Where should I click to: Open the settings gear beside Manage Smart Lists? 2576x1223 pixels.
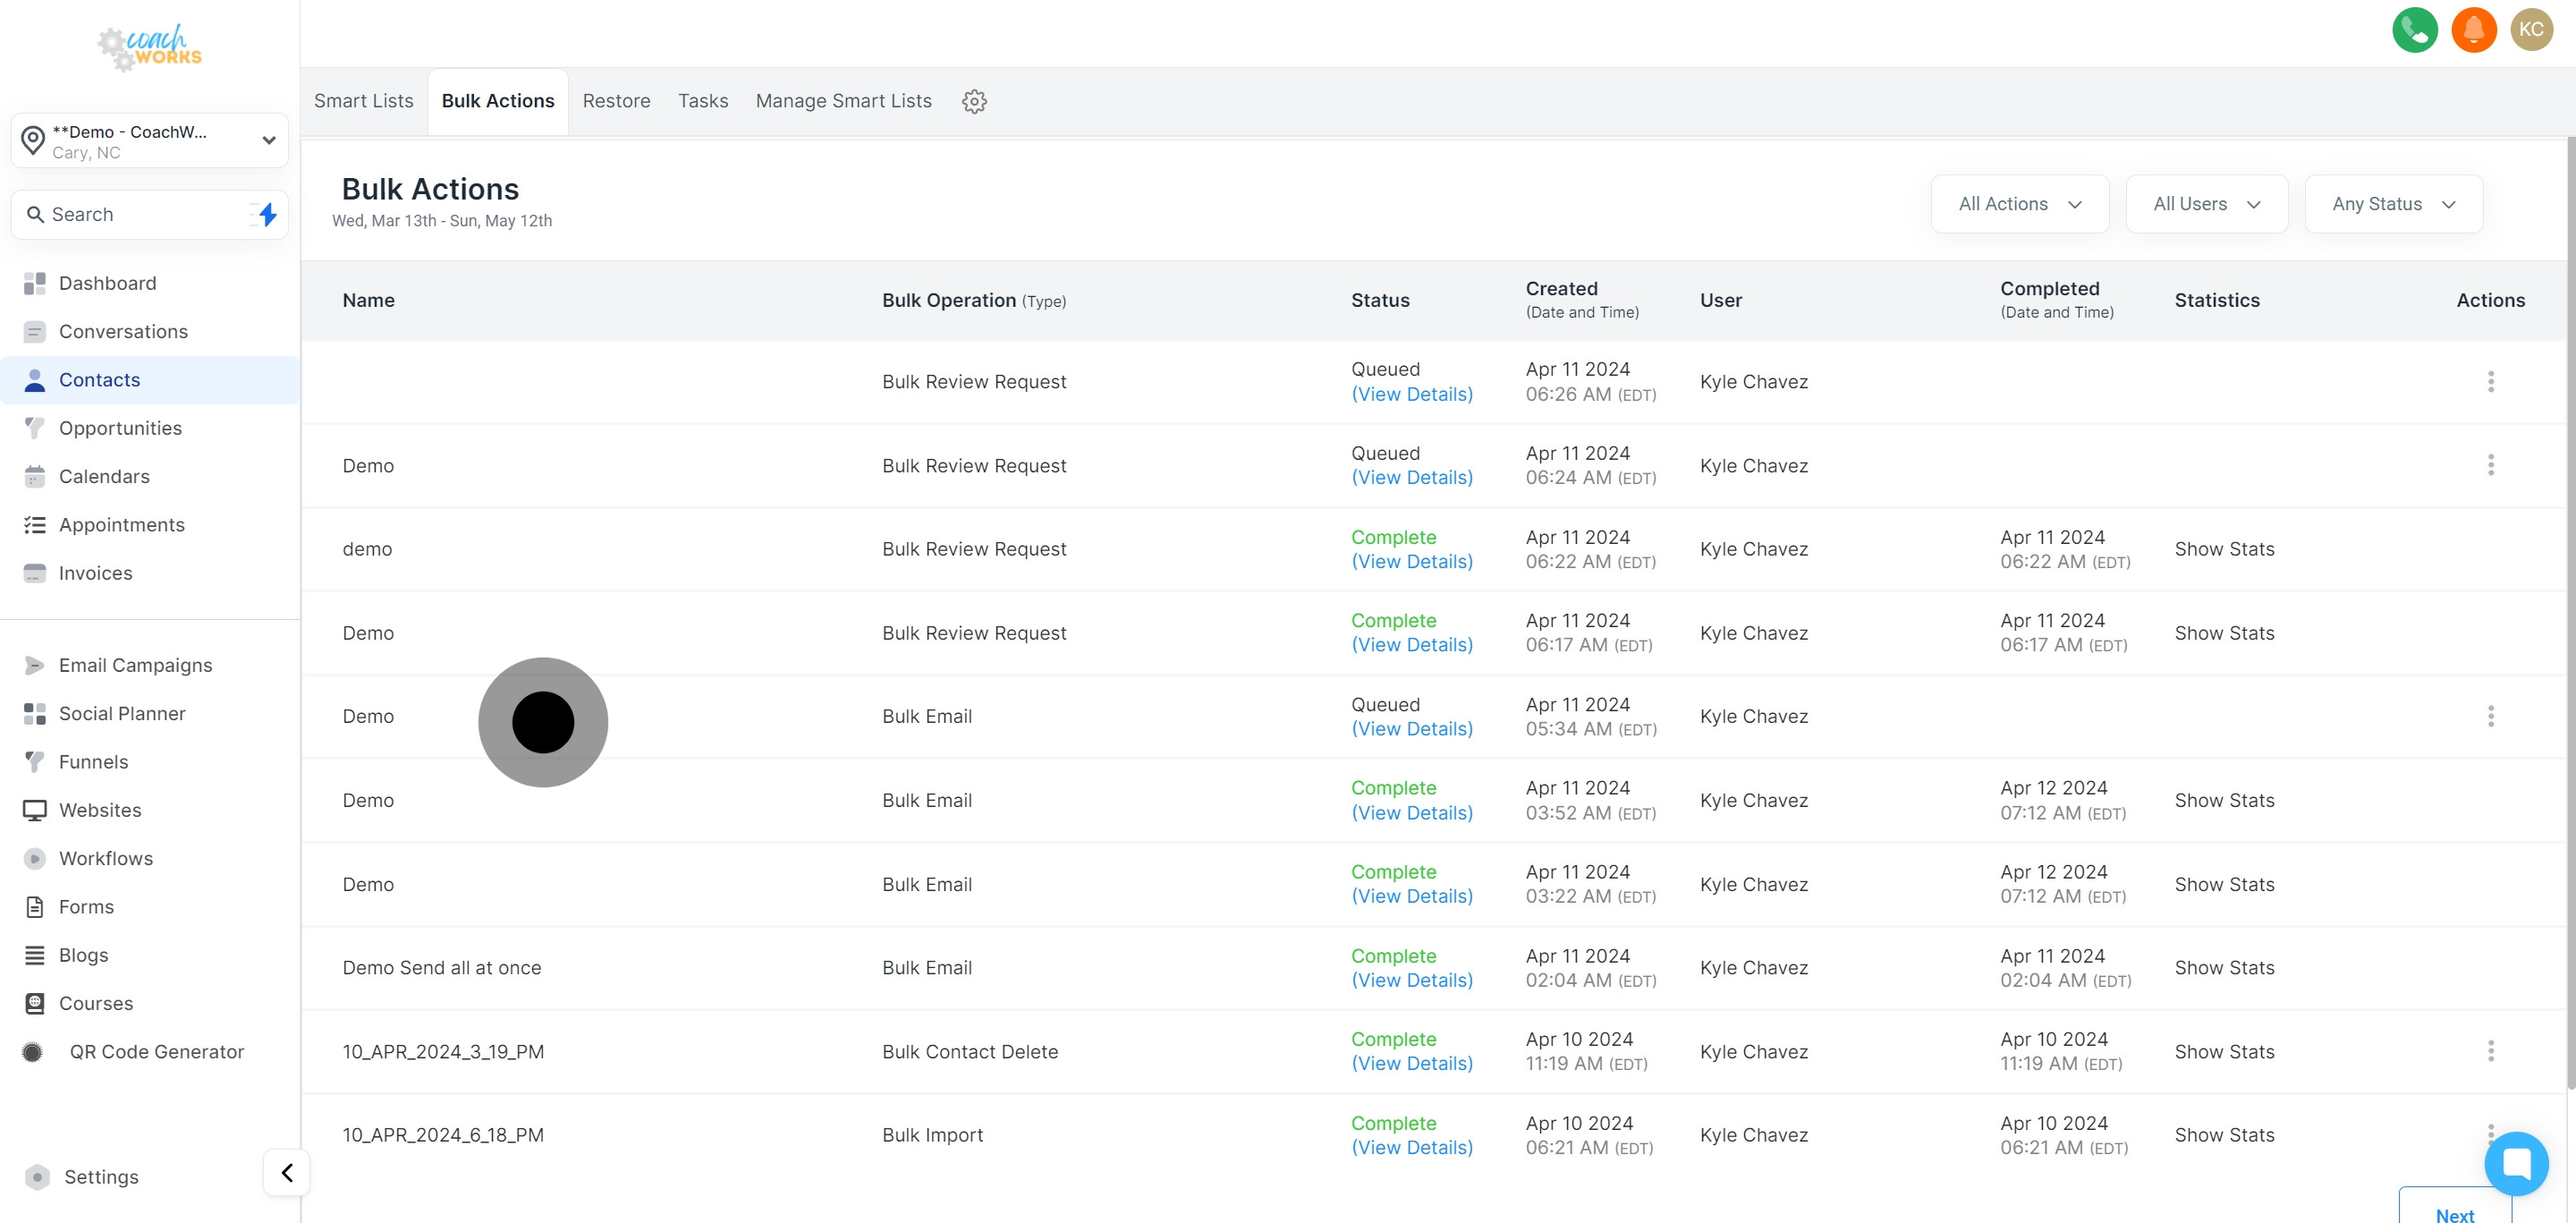[974, 101]
